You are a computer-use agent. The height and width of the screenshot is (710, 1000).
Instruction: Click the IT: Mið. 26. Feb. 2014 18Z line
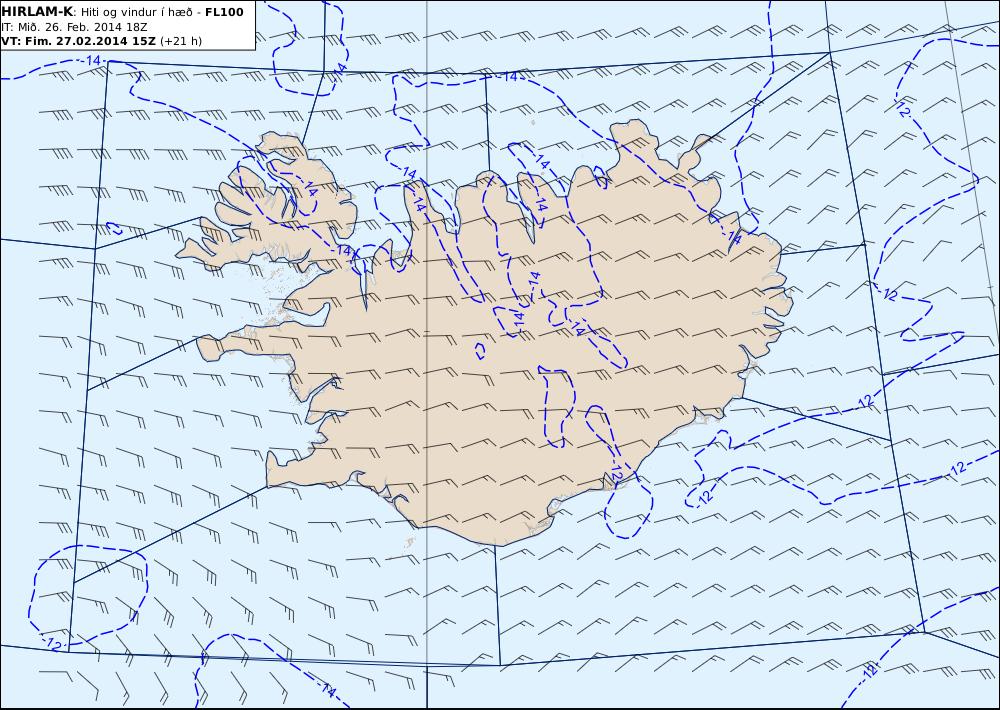74,27
